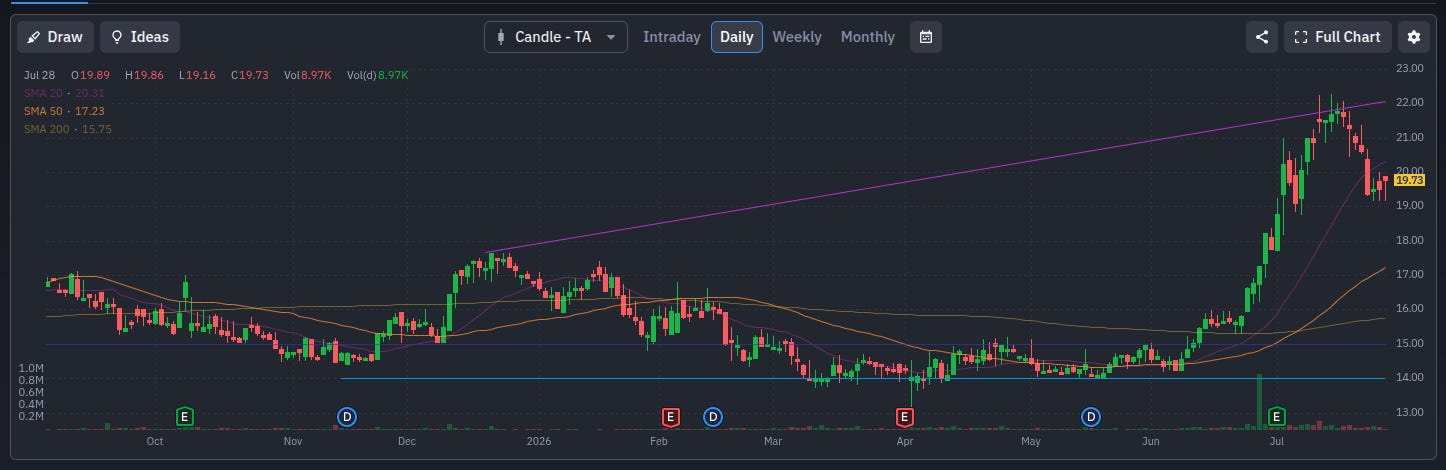This screenshot has height=470, width=1446.
Task: Click the Jun label on date axis
Action: [x=1151, y=440]
